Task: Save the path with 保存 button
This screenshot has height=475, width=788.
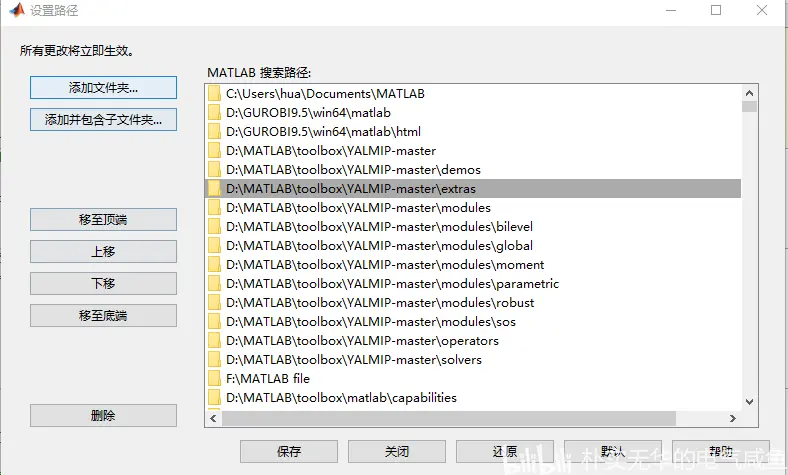Action: click(x=289, y=451)
